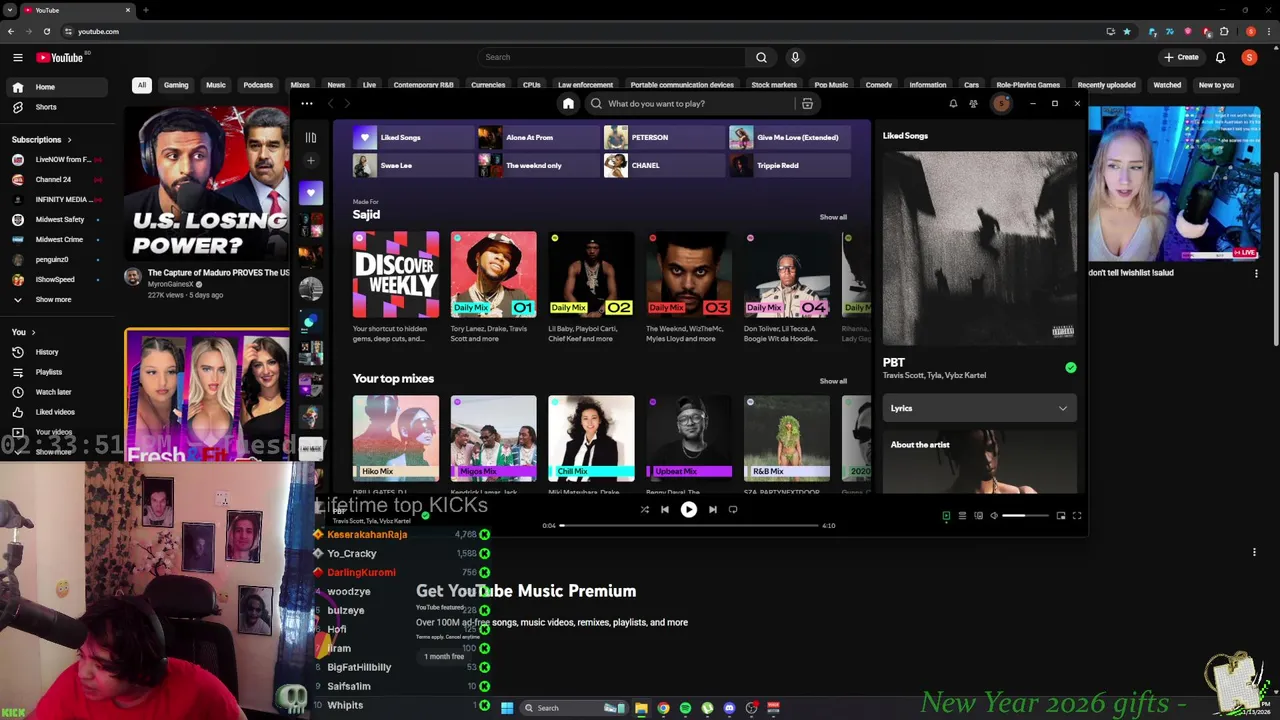
Task: Show all Made For Sajid mixes
Action: [x=833, y=217]
